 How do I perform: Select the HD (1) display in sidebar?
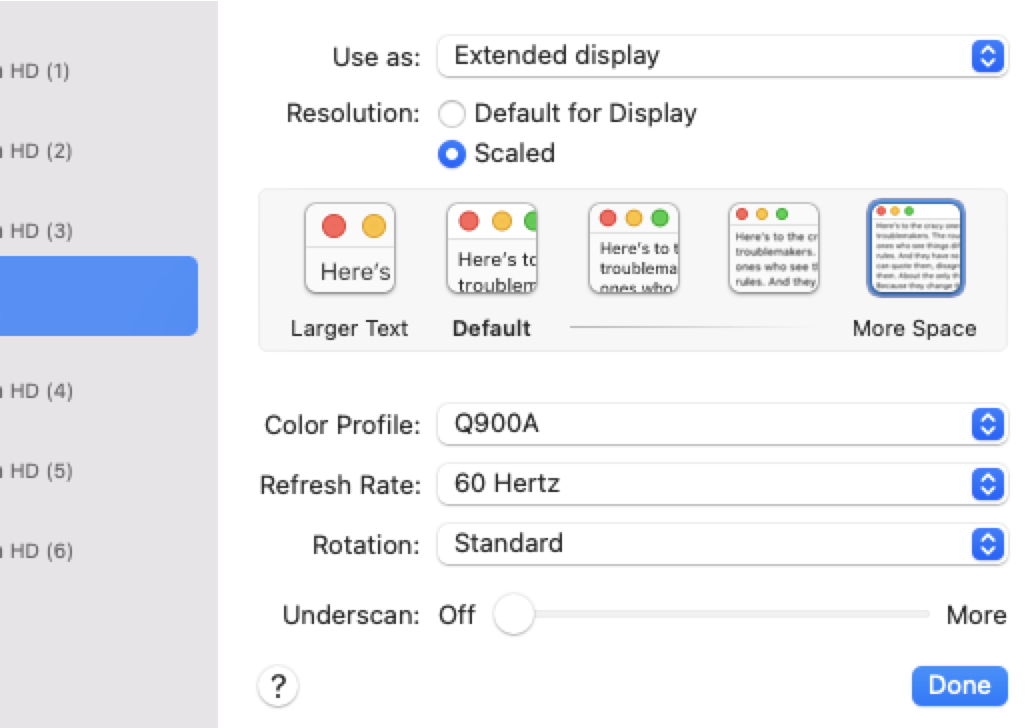(x=40, y=71)
